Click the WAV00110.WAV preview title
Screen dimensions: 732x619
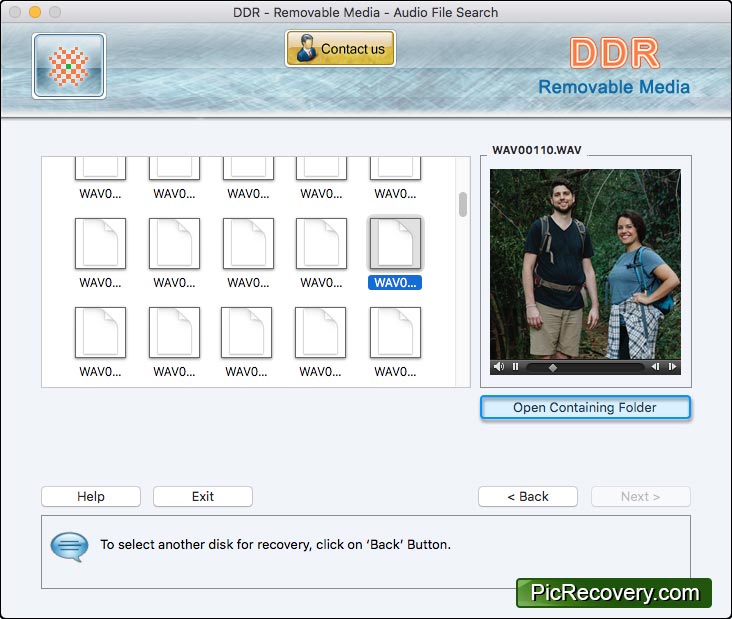[x=537, y=150]
